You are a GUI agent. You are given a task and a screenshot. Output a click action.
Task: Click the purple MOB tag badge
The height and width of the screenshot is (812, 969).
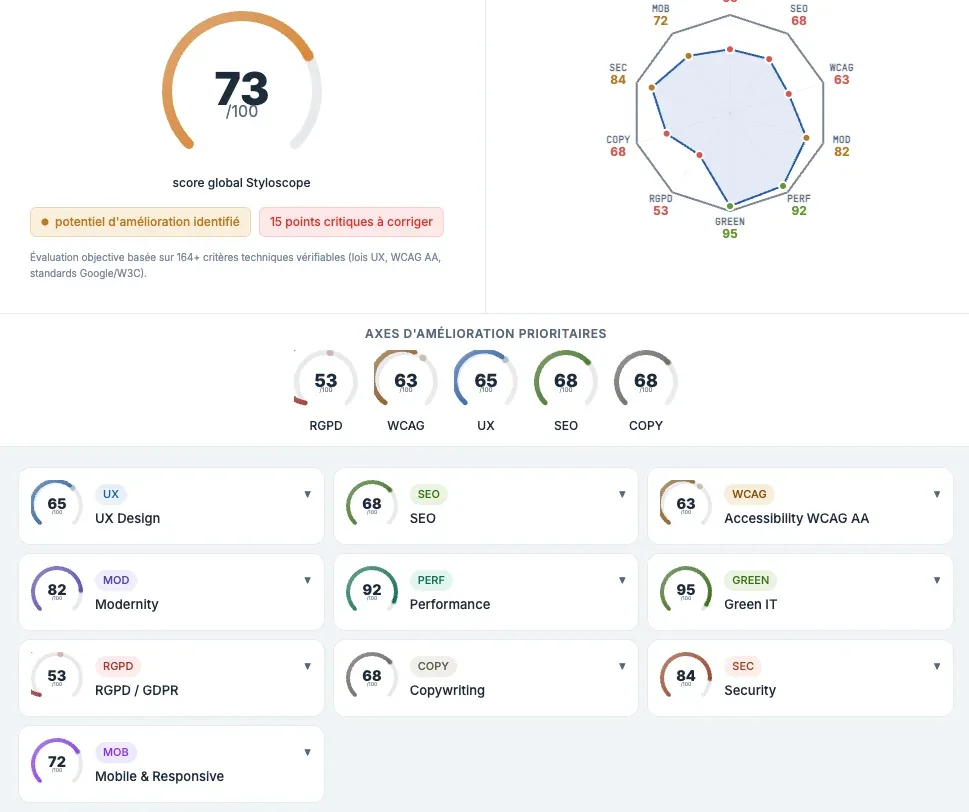[116, 752]
